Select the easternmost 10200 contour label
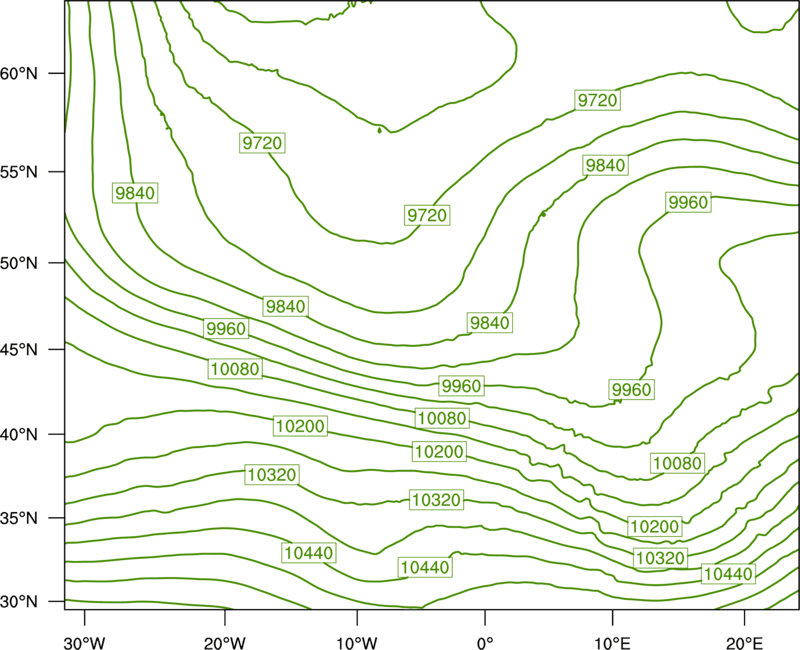The width and height of the screenshot is (800, 650). tap(655, 527)
